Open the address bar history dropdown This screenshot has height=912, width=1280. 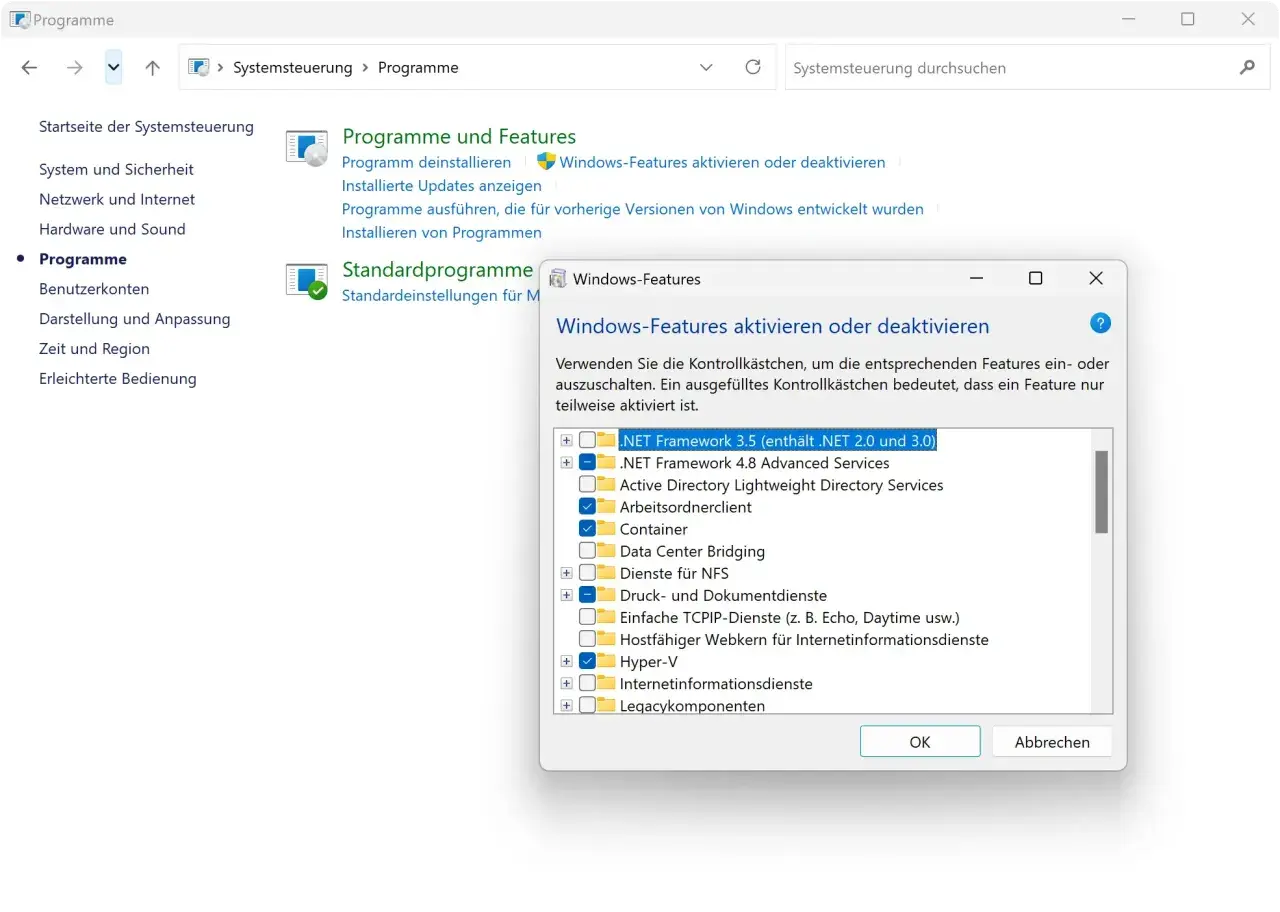coord(706,68)
